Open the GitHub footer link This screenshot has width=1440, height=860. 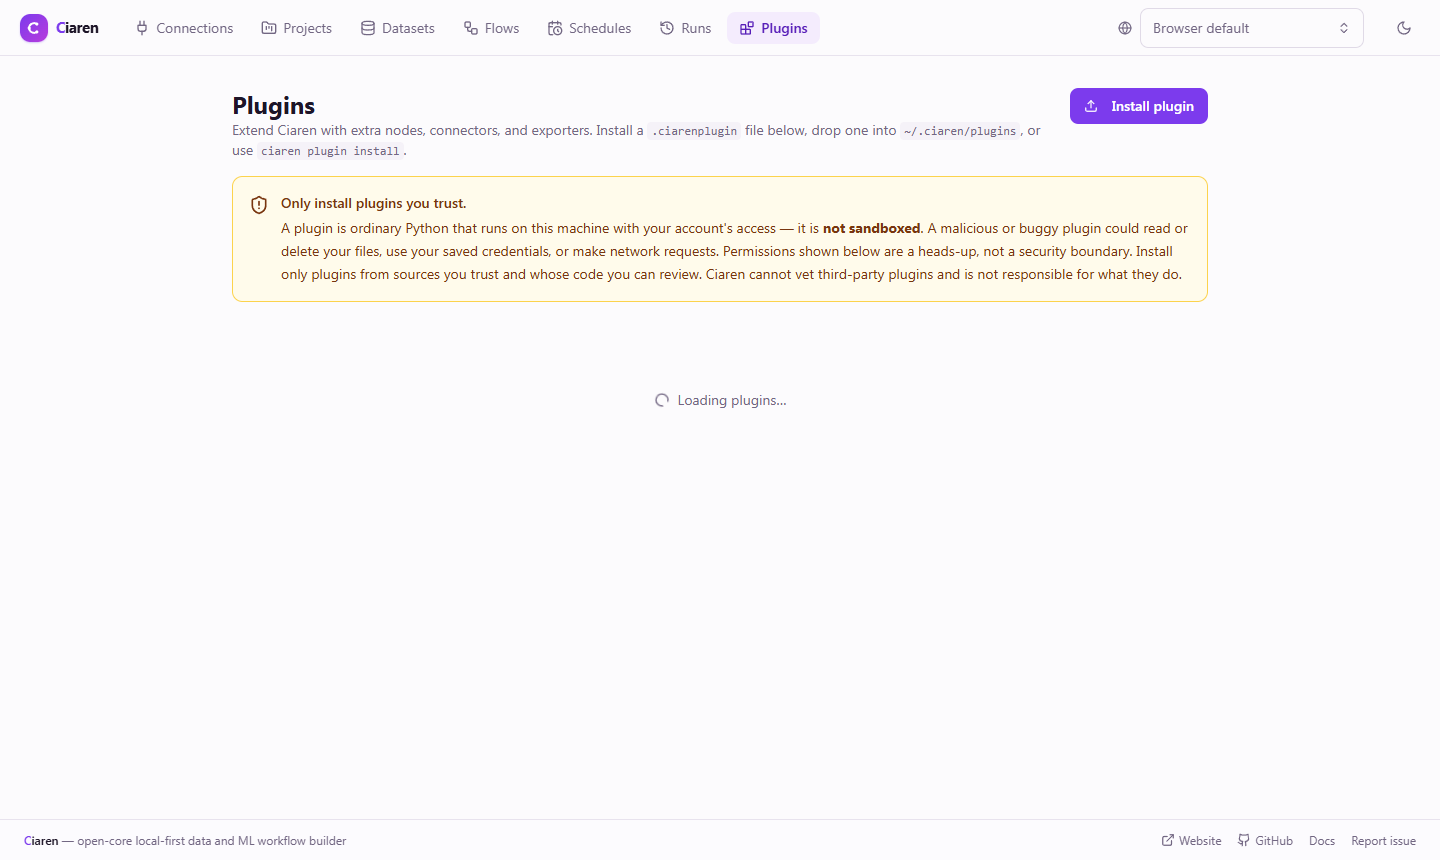tap(1265, 841)
